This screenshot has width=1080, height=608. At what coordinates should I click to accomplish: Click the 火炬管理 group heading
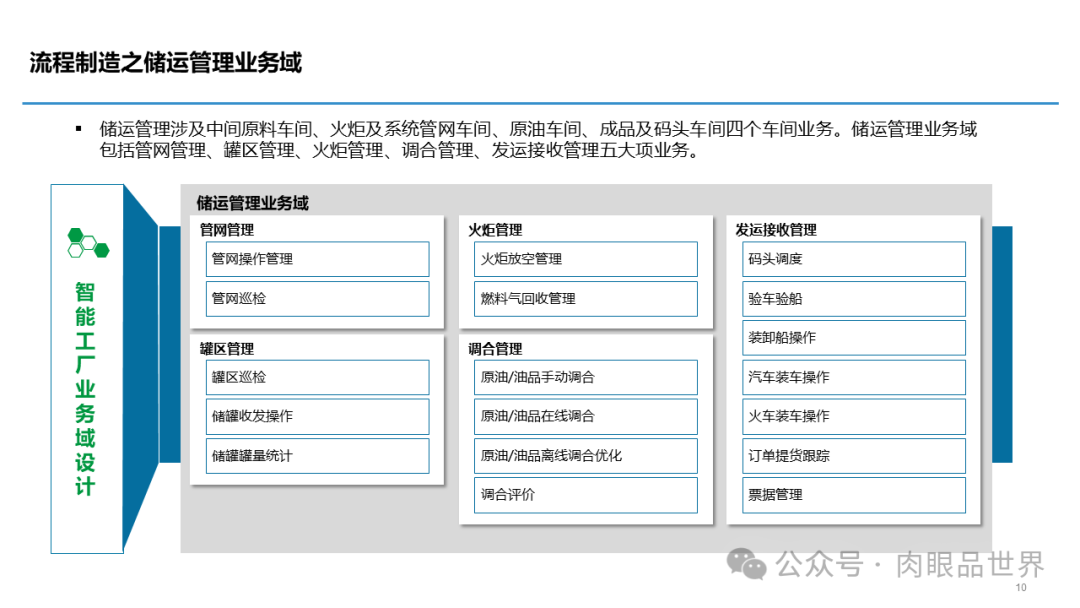[x=495, y=230]
